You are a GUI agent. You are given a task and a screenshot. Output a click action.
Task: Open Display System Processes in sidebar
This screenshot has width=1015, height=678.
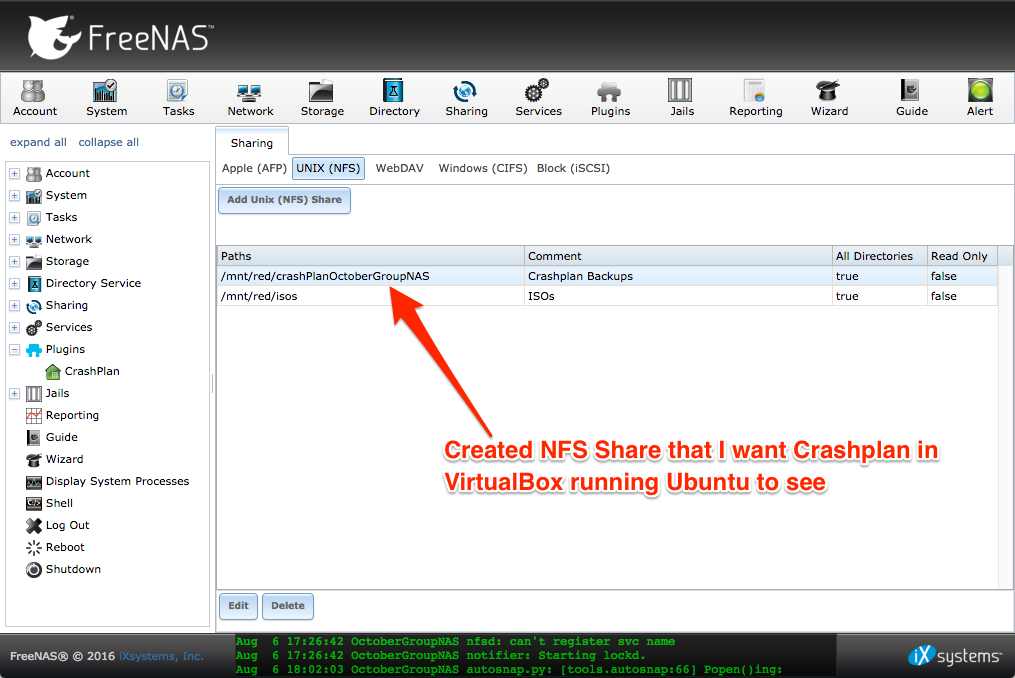click(x=107, y=481)
